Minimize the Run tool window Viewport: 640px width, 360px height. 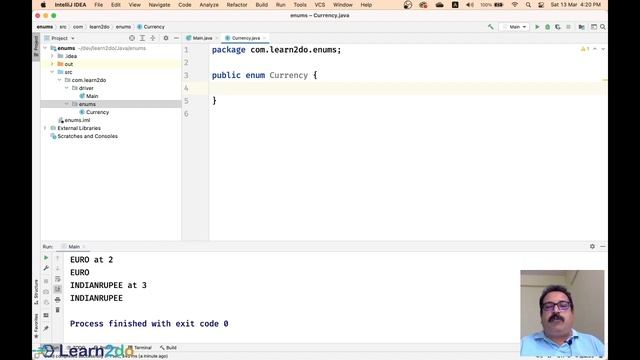[x=603, y=247]
